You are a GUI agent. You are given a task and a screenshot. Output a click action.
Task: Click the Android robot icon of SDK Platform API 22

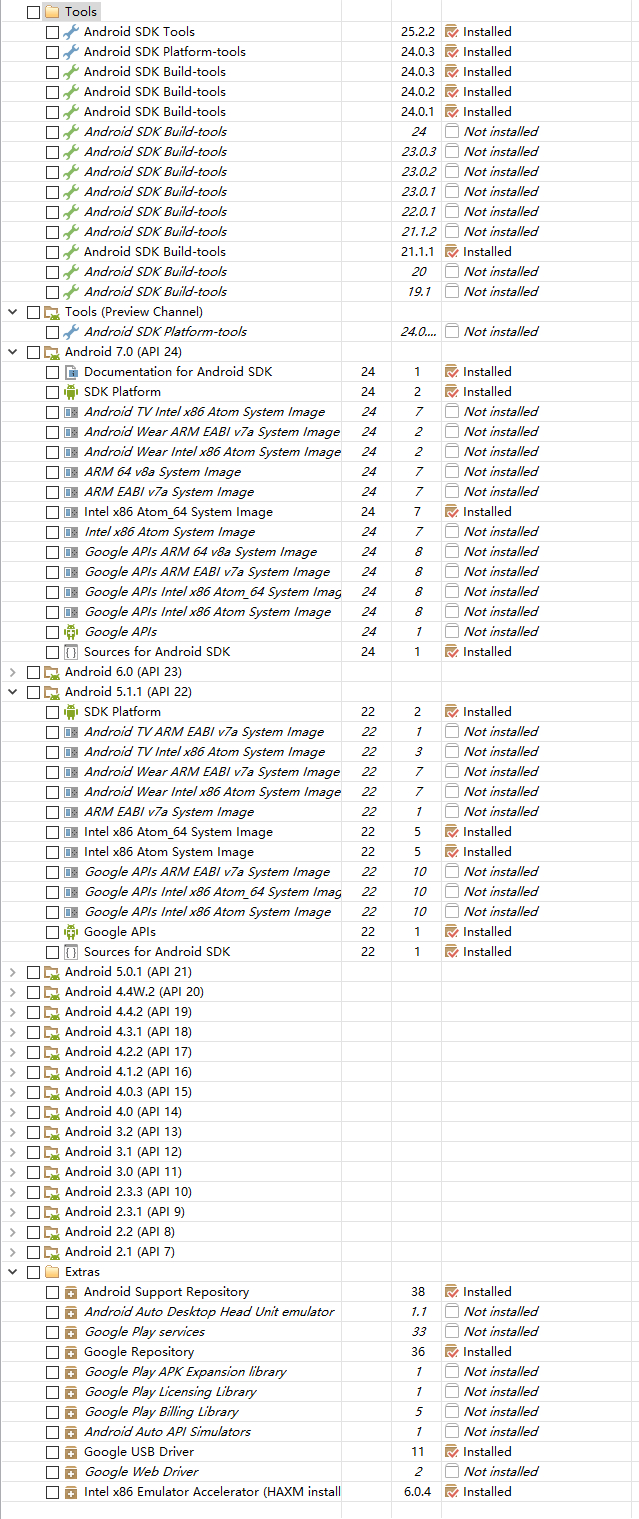click(71, 712)
